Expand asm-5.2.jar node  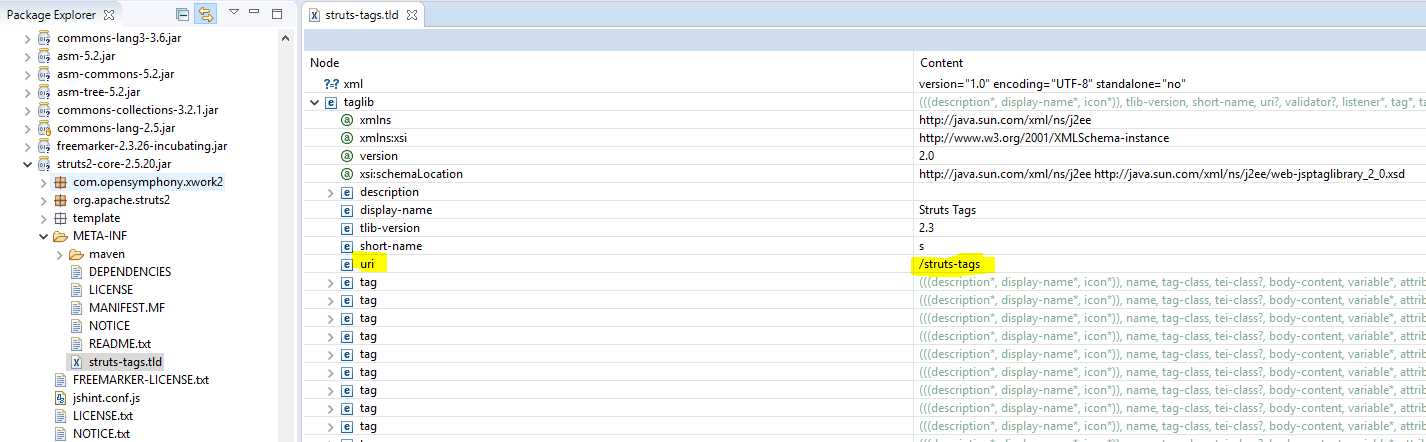(27, 56)
